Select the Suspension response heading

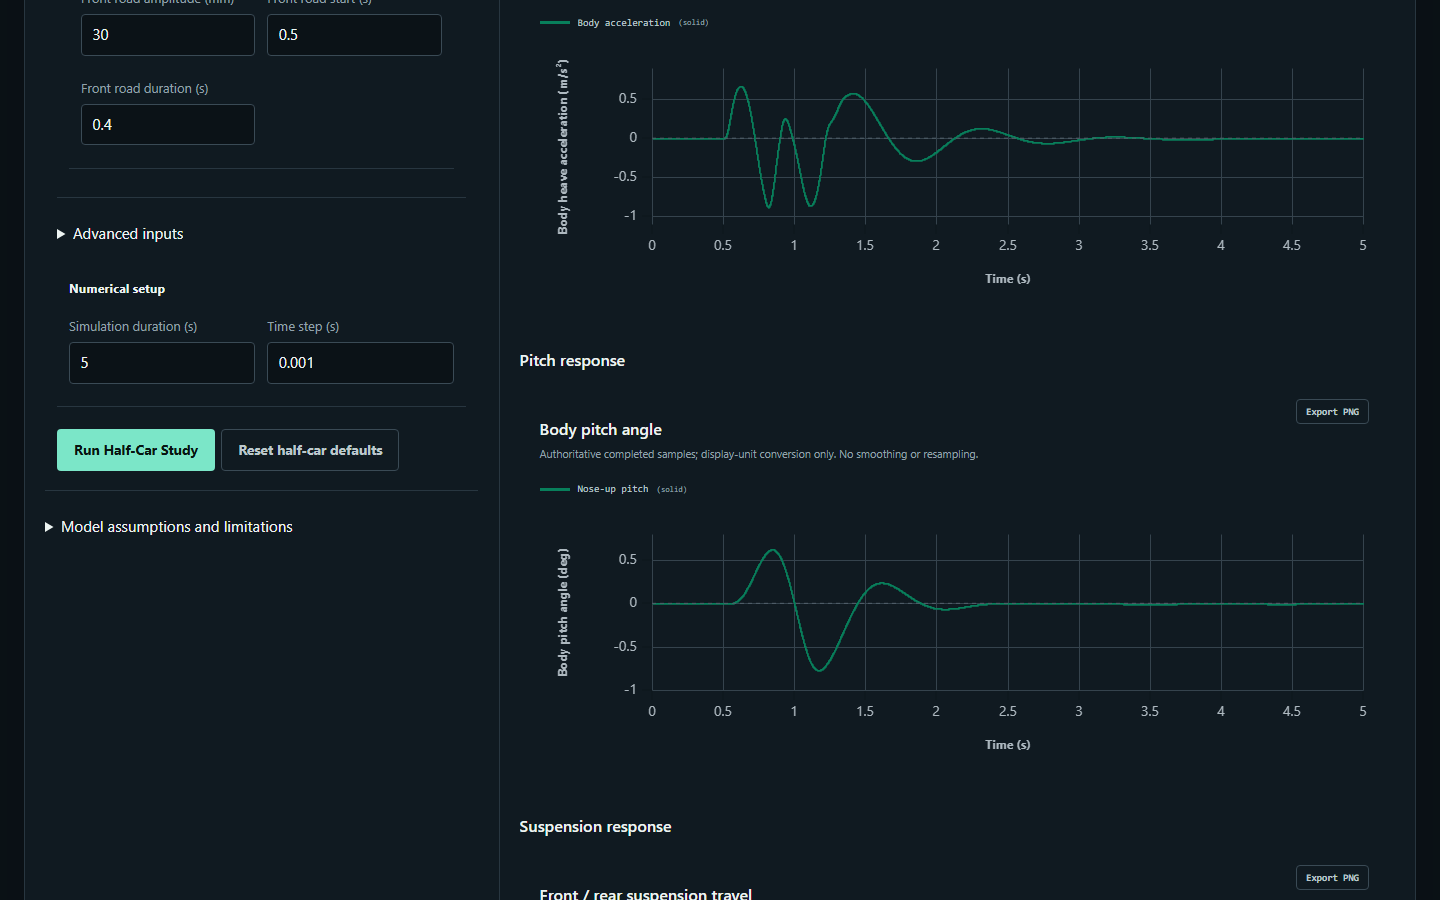tap(595, 827)
